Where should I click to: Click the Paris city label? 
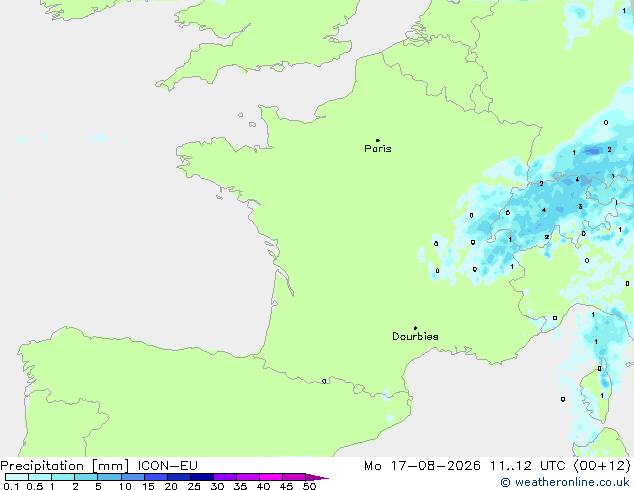[378, 149]
